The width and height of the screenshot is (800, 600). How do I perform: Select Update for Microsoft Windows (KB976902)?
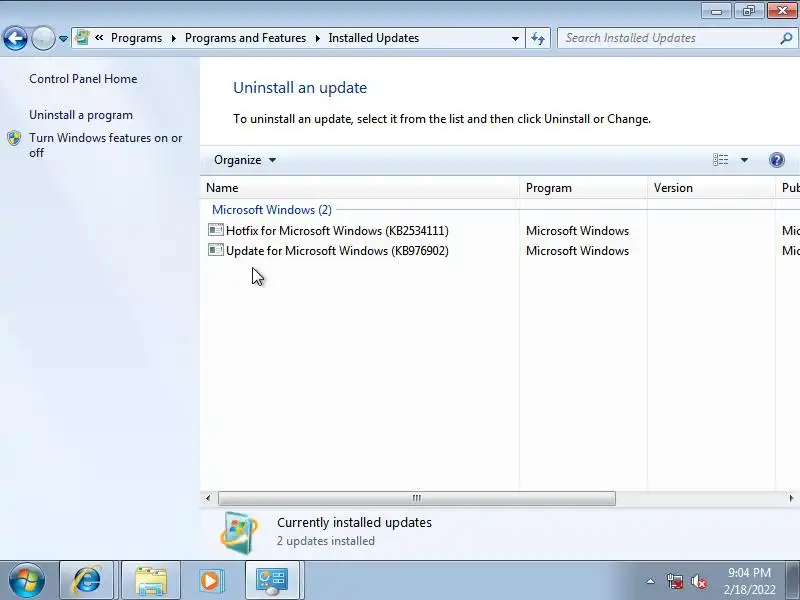click(337, 251)
